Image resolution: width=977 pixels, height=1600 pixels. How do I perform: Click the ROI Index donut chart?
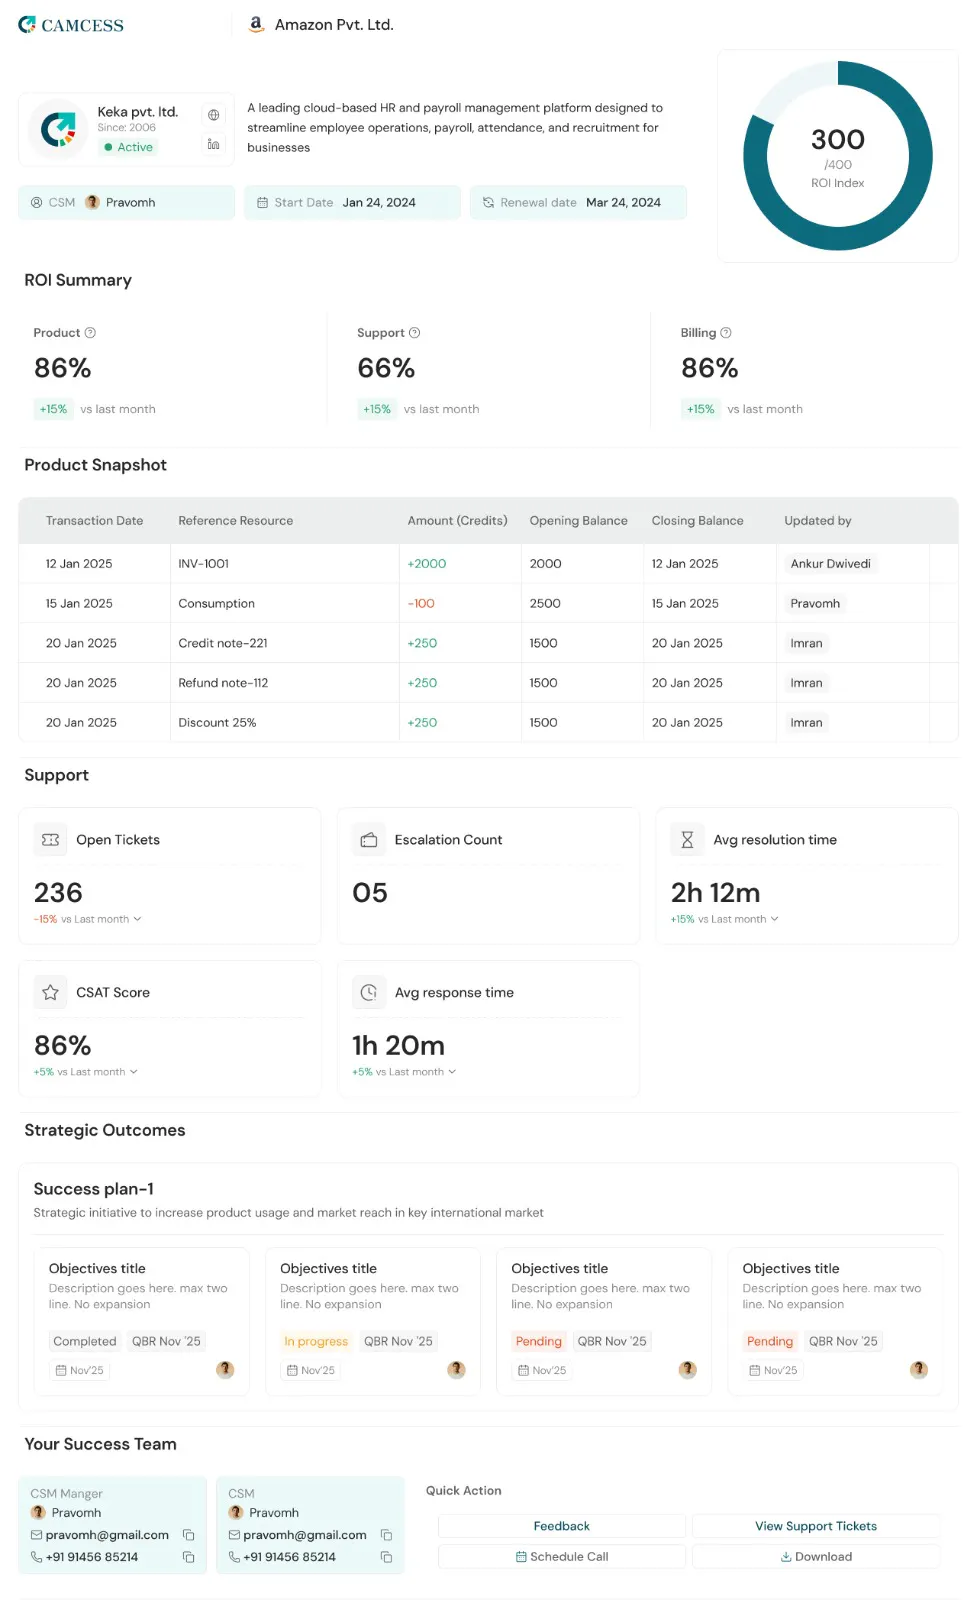coord(838,156)
